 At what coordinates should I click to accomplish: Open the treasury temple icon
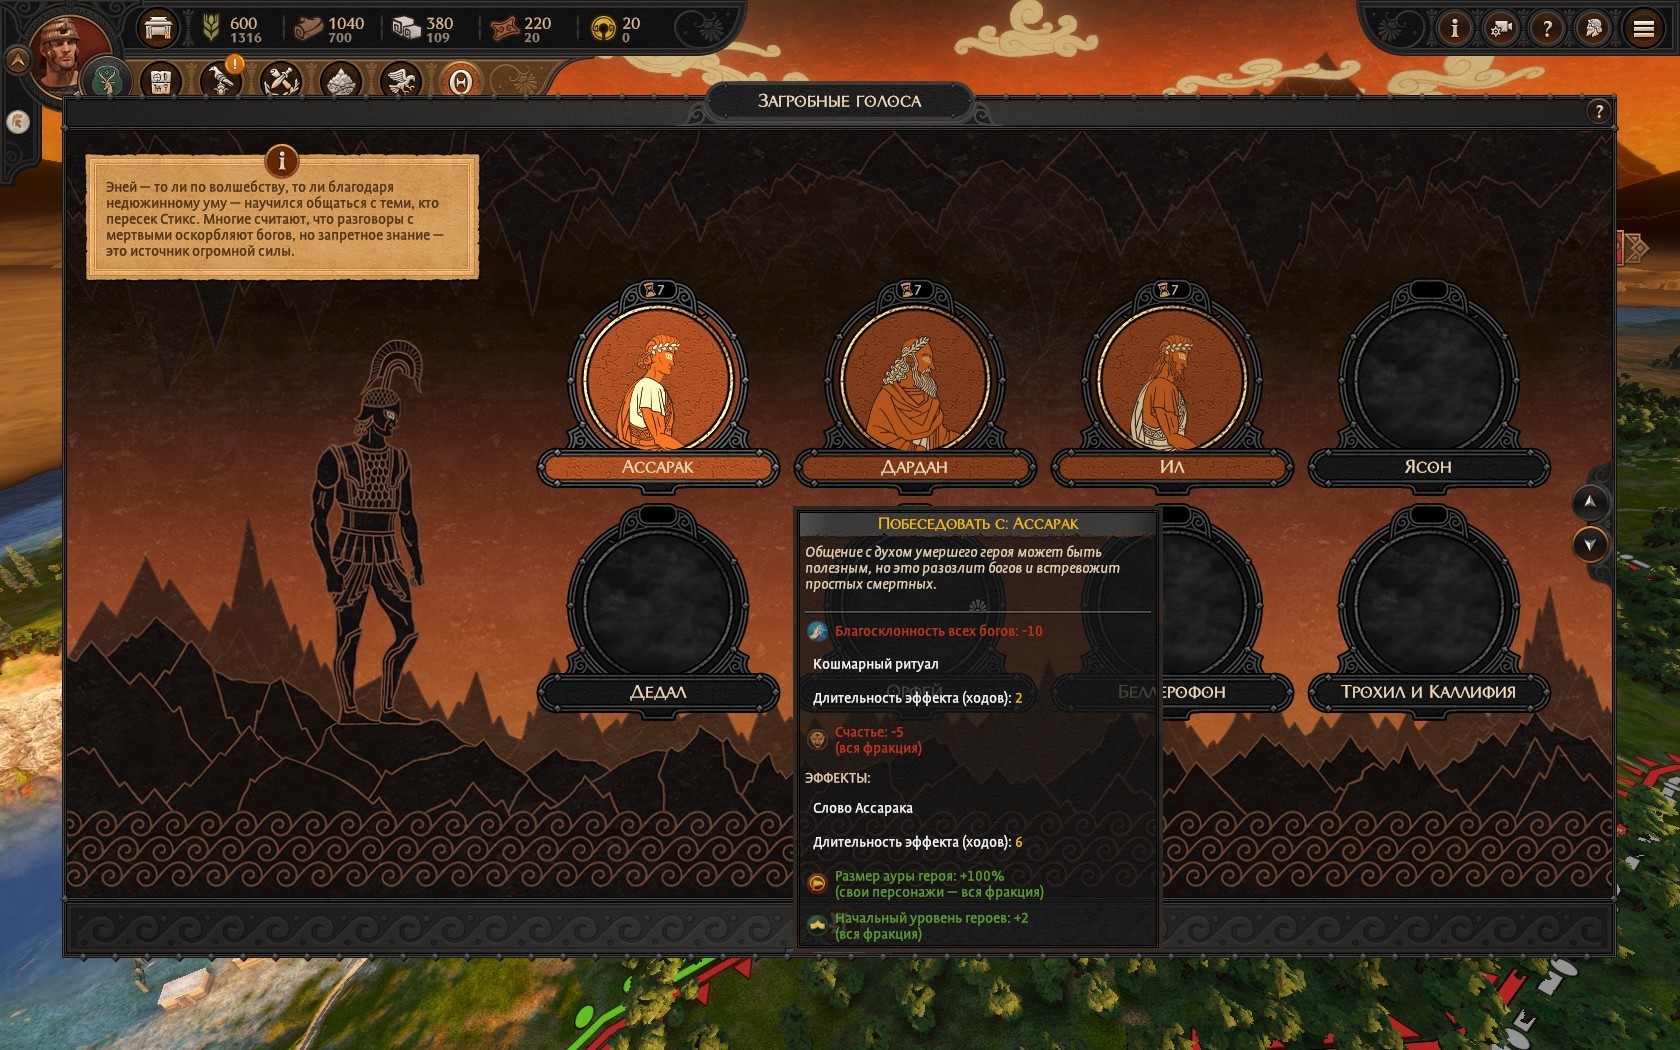click(158, 28)
